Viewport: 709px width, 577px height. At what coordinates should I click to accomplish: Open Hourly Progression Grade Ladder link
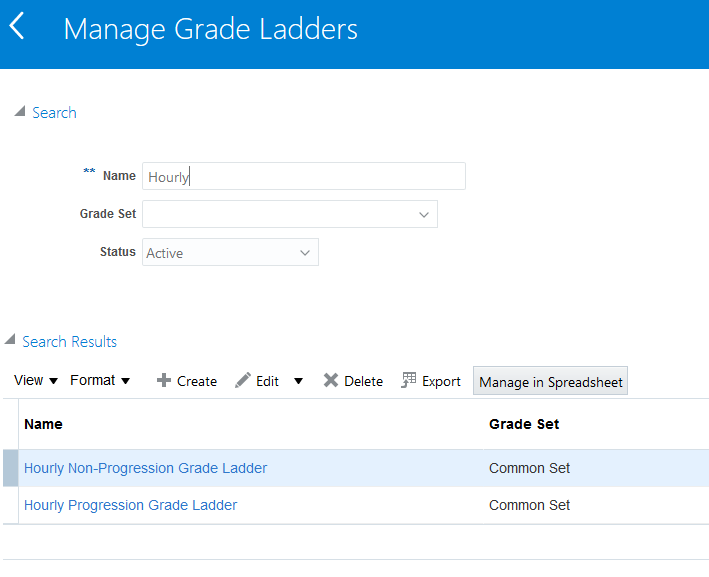130,505
